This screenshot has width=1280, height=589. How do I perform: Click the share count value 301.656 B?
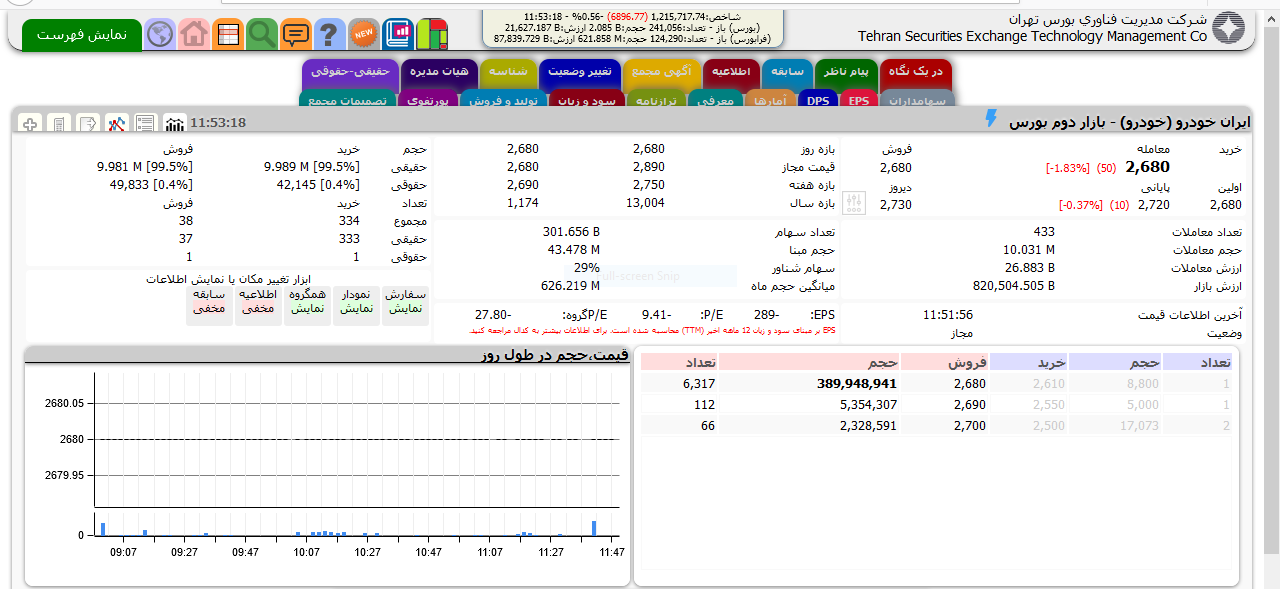coord(571,232)
